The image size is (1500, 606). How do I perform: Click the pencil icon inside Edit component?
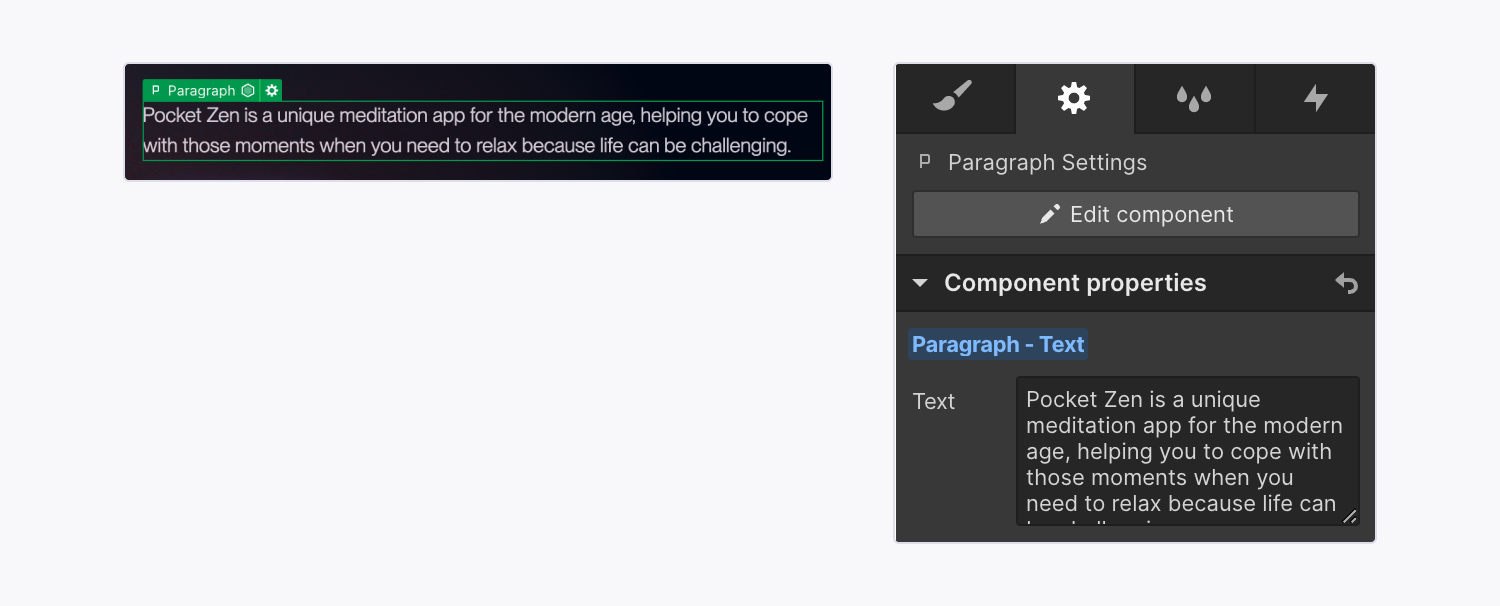pyautogui.click(x=1049, y=213)
